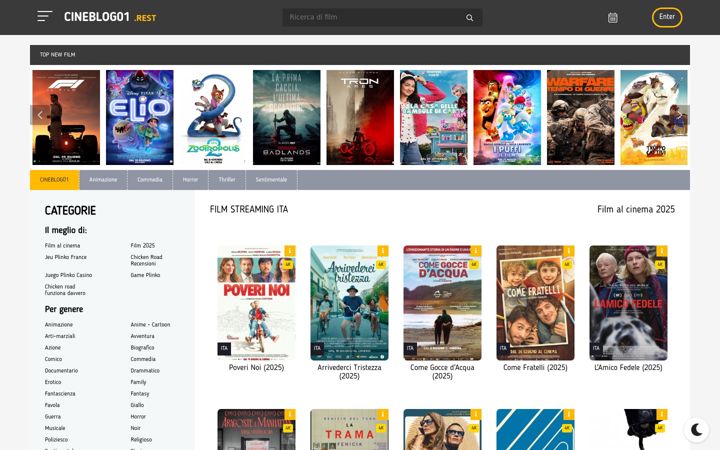
Task: Open the Arrivederci Tristezza poster thumbnail
Action: 349,303
